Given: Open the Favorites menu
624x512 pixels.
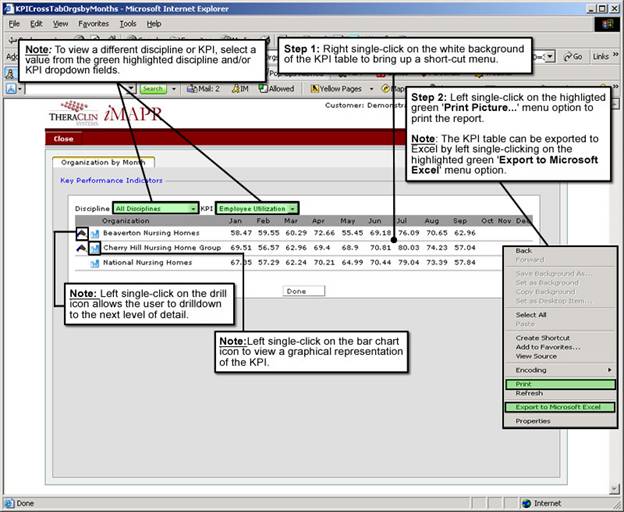Looking at the screenshot, I should tap(94, 23).
